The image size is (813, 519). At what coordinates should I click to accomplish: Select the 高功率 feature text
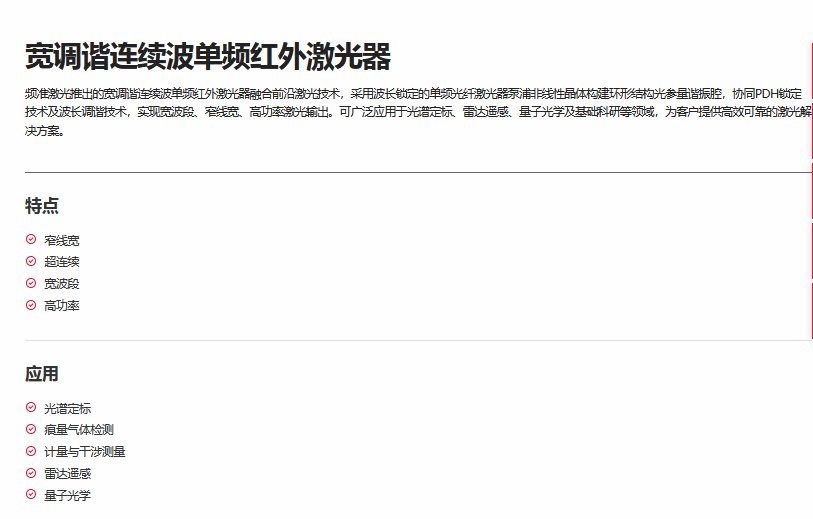point(62,305)
